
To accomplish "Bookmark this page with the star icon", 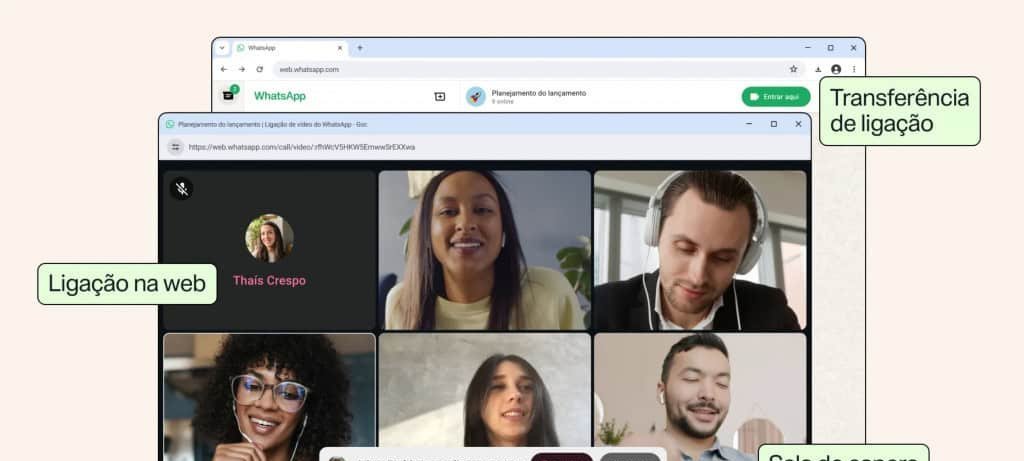I will point(793,69).
